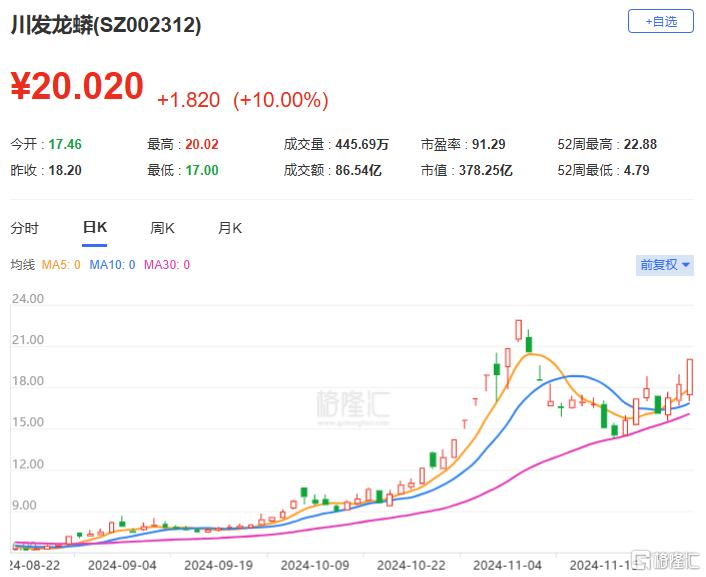Expand the 前复权 adjustment dropdown
Screen dimensions: 706x577
665,265
